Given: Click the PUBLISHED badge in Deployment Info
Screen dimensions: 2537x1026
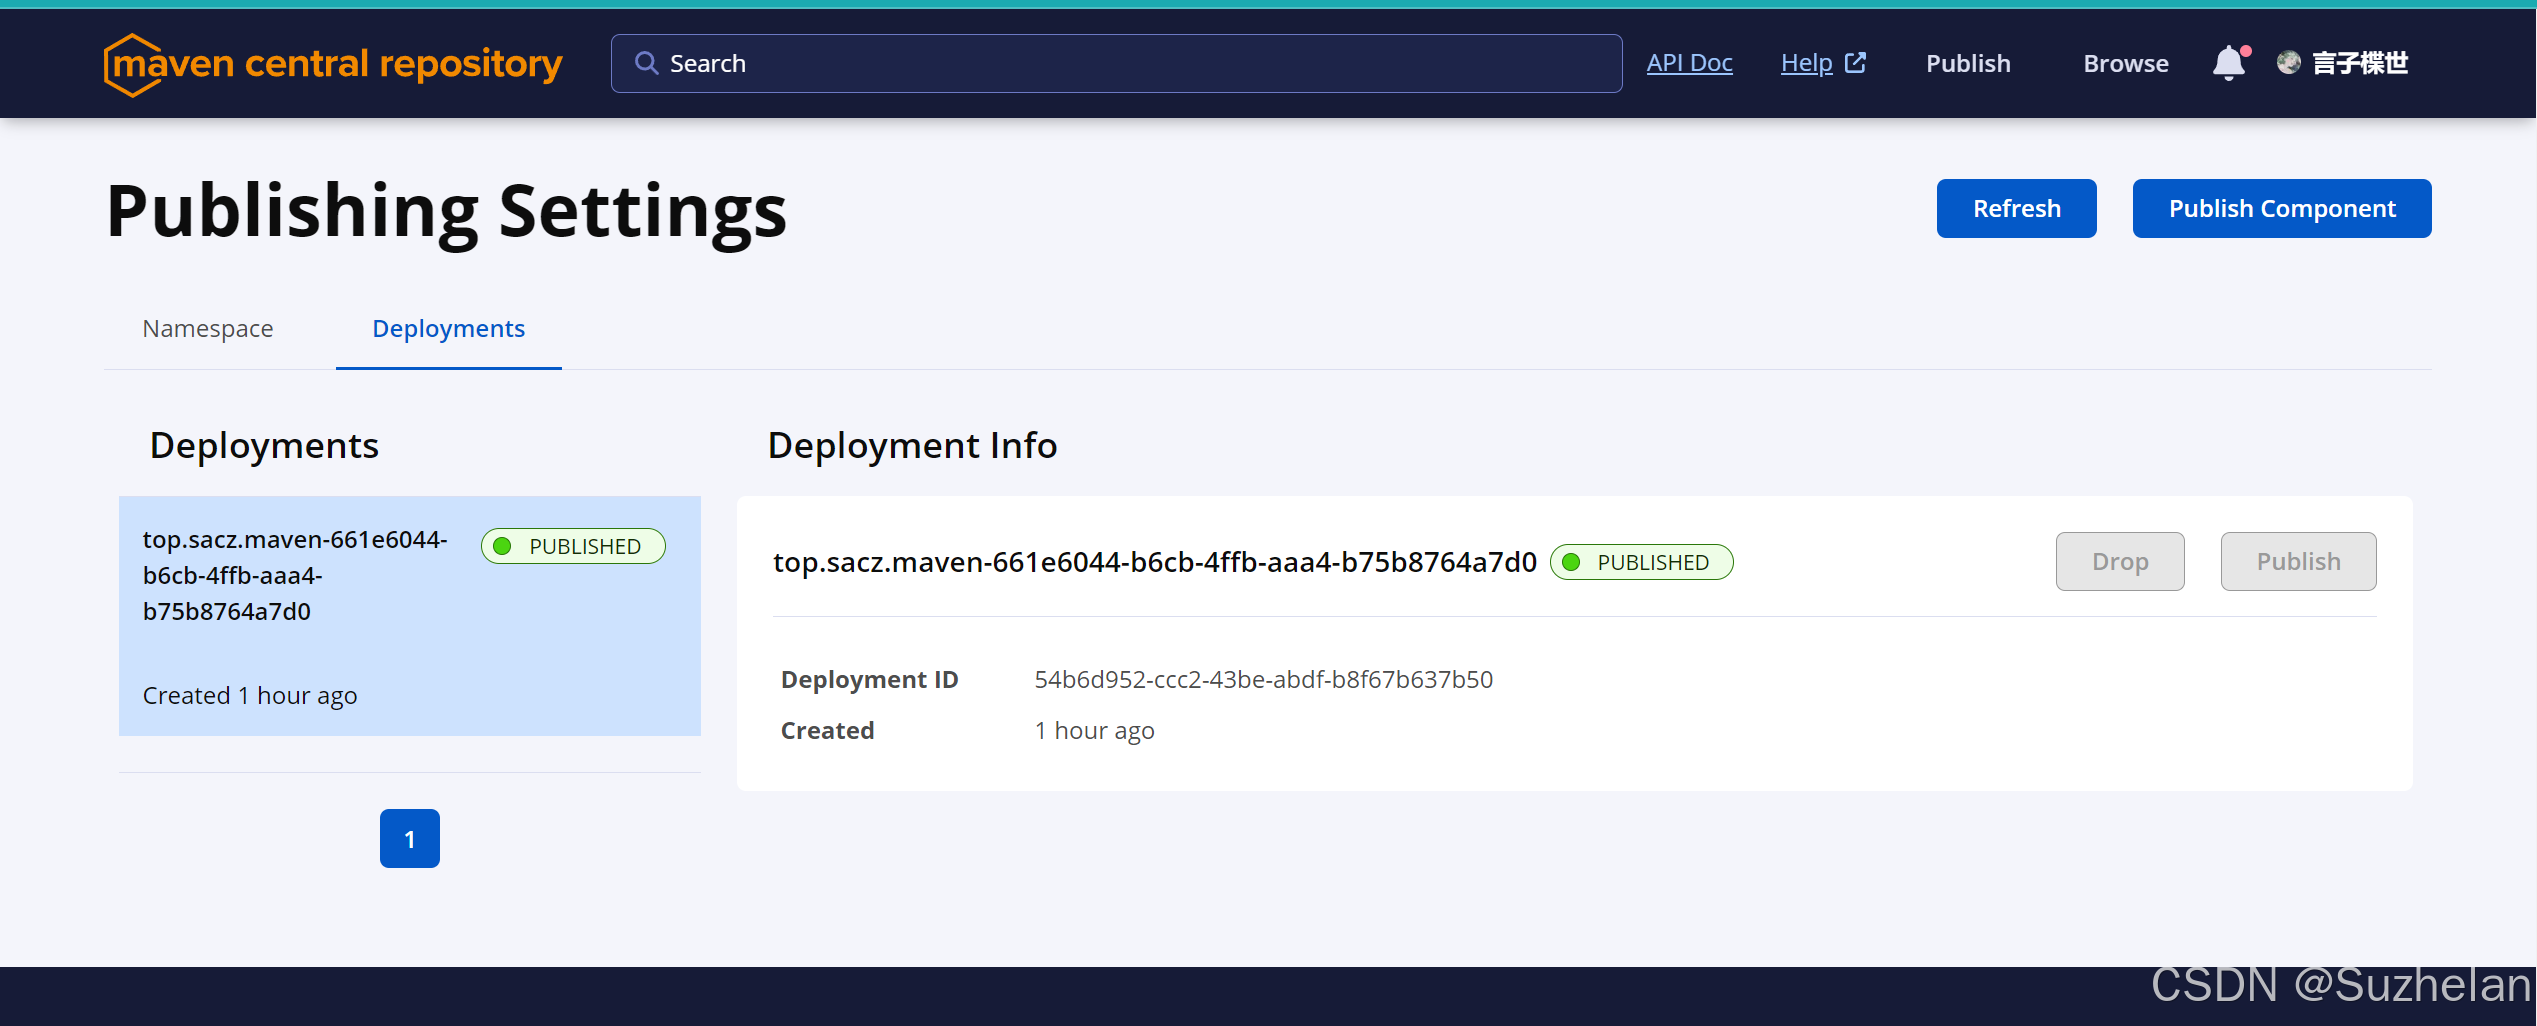Looking at the screenshot, I should click(x=1641, y=562).
